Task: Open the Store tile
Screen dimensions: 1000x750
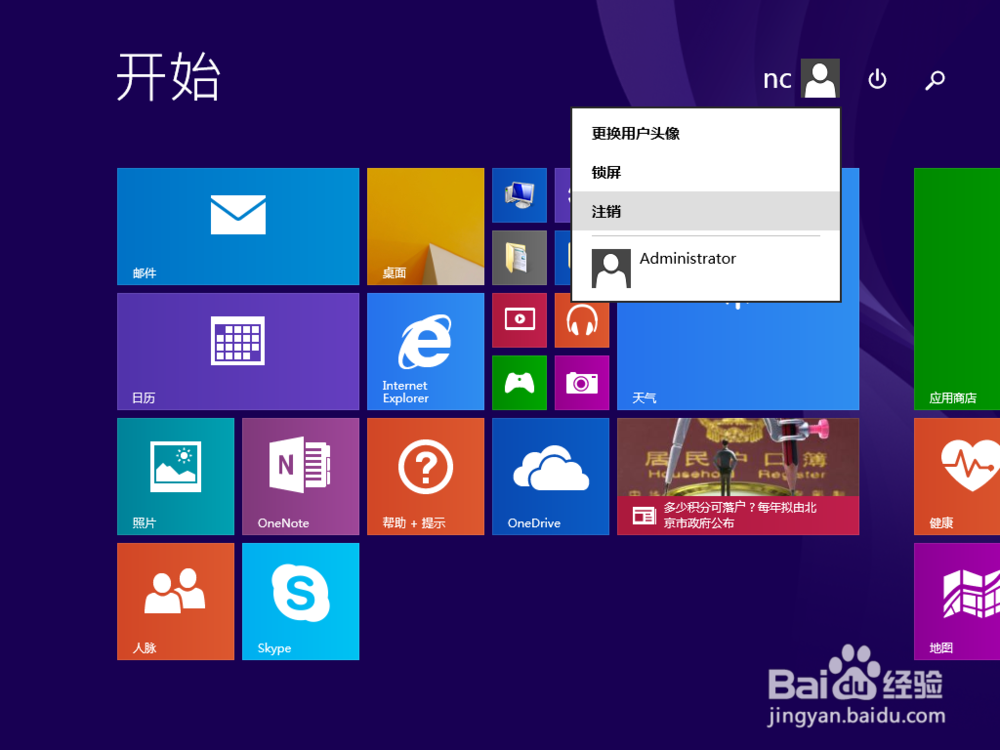Action: [957, 289]
